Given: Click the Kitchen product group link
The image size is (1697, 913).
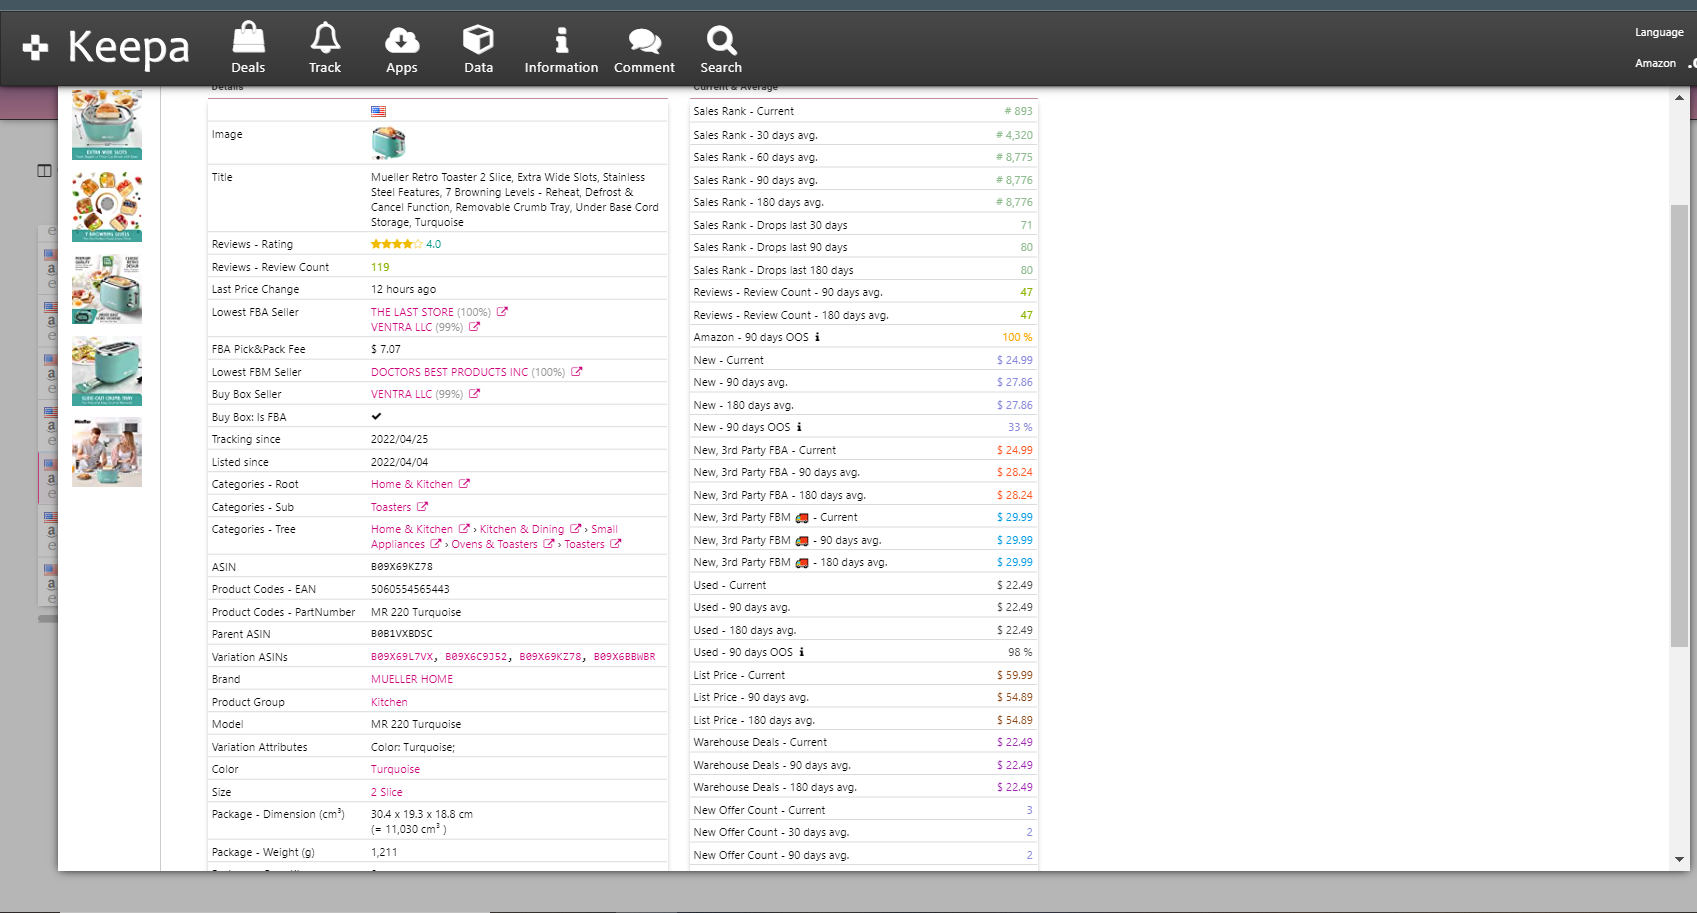Looking at the screenshot, I should pos(389,702).
